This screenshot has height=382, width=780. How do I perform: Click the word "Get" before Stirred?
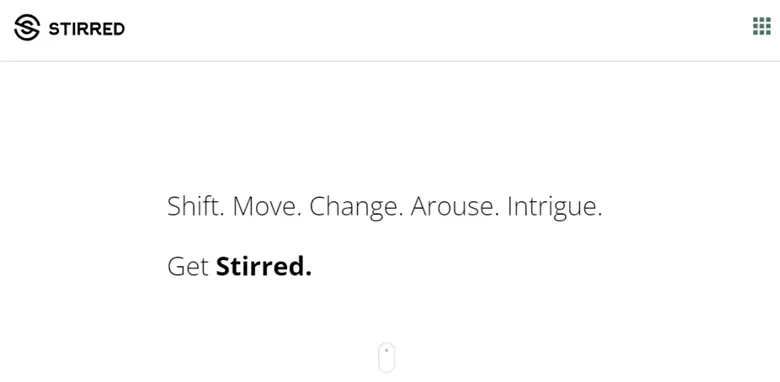click(x=188, y=267)
